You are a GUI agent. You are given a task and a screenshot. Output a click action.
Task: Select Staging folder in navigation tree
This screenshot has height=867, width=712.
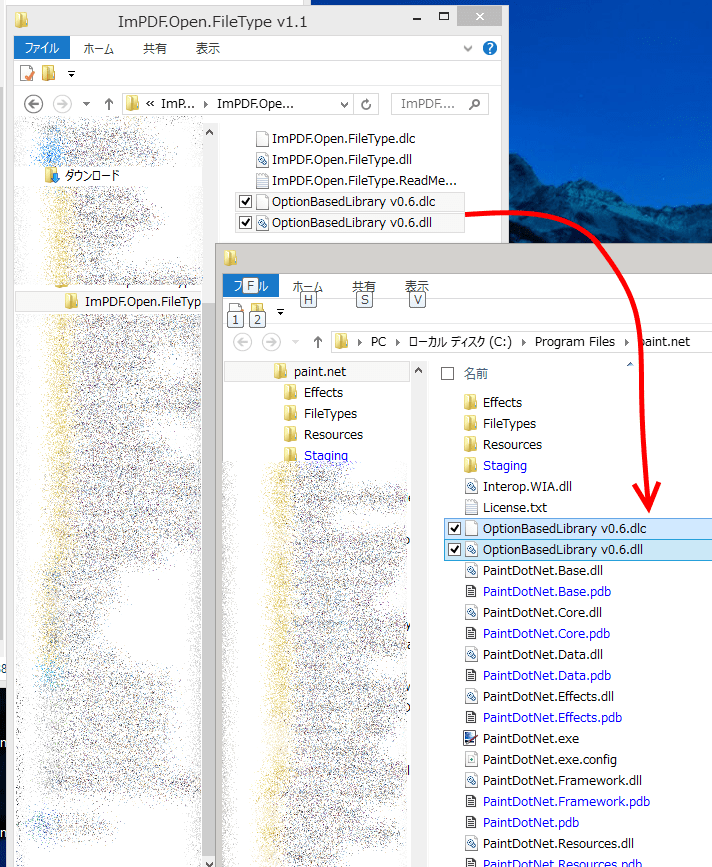326,456
